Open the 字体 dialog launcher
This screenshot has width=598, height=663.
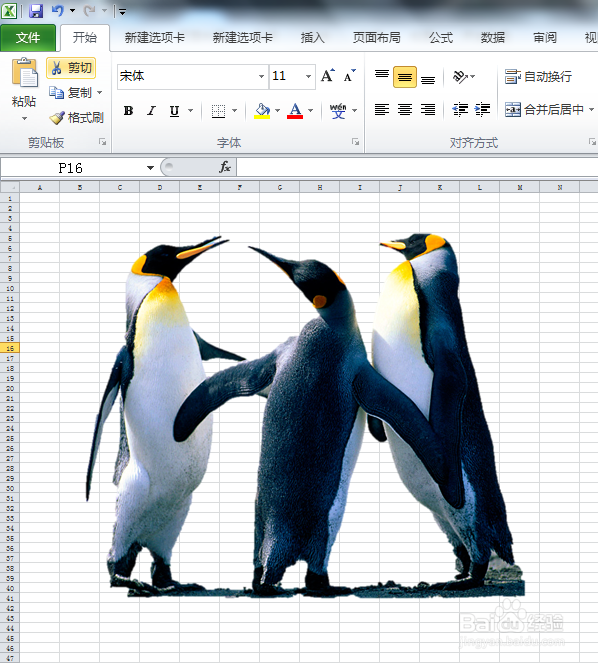(x=355, y=142)
